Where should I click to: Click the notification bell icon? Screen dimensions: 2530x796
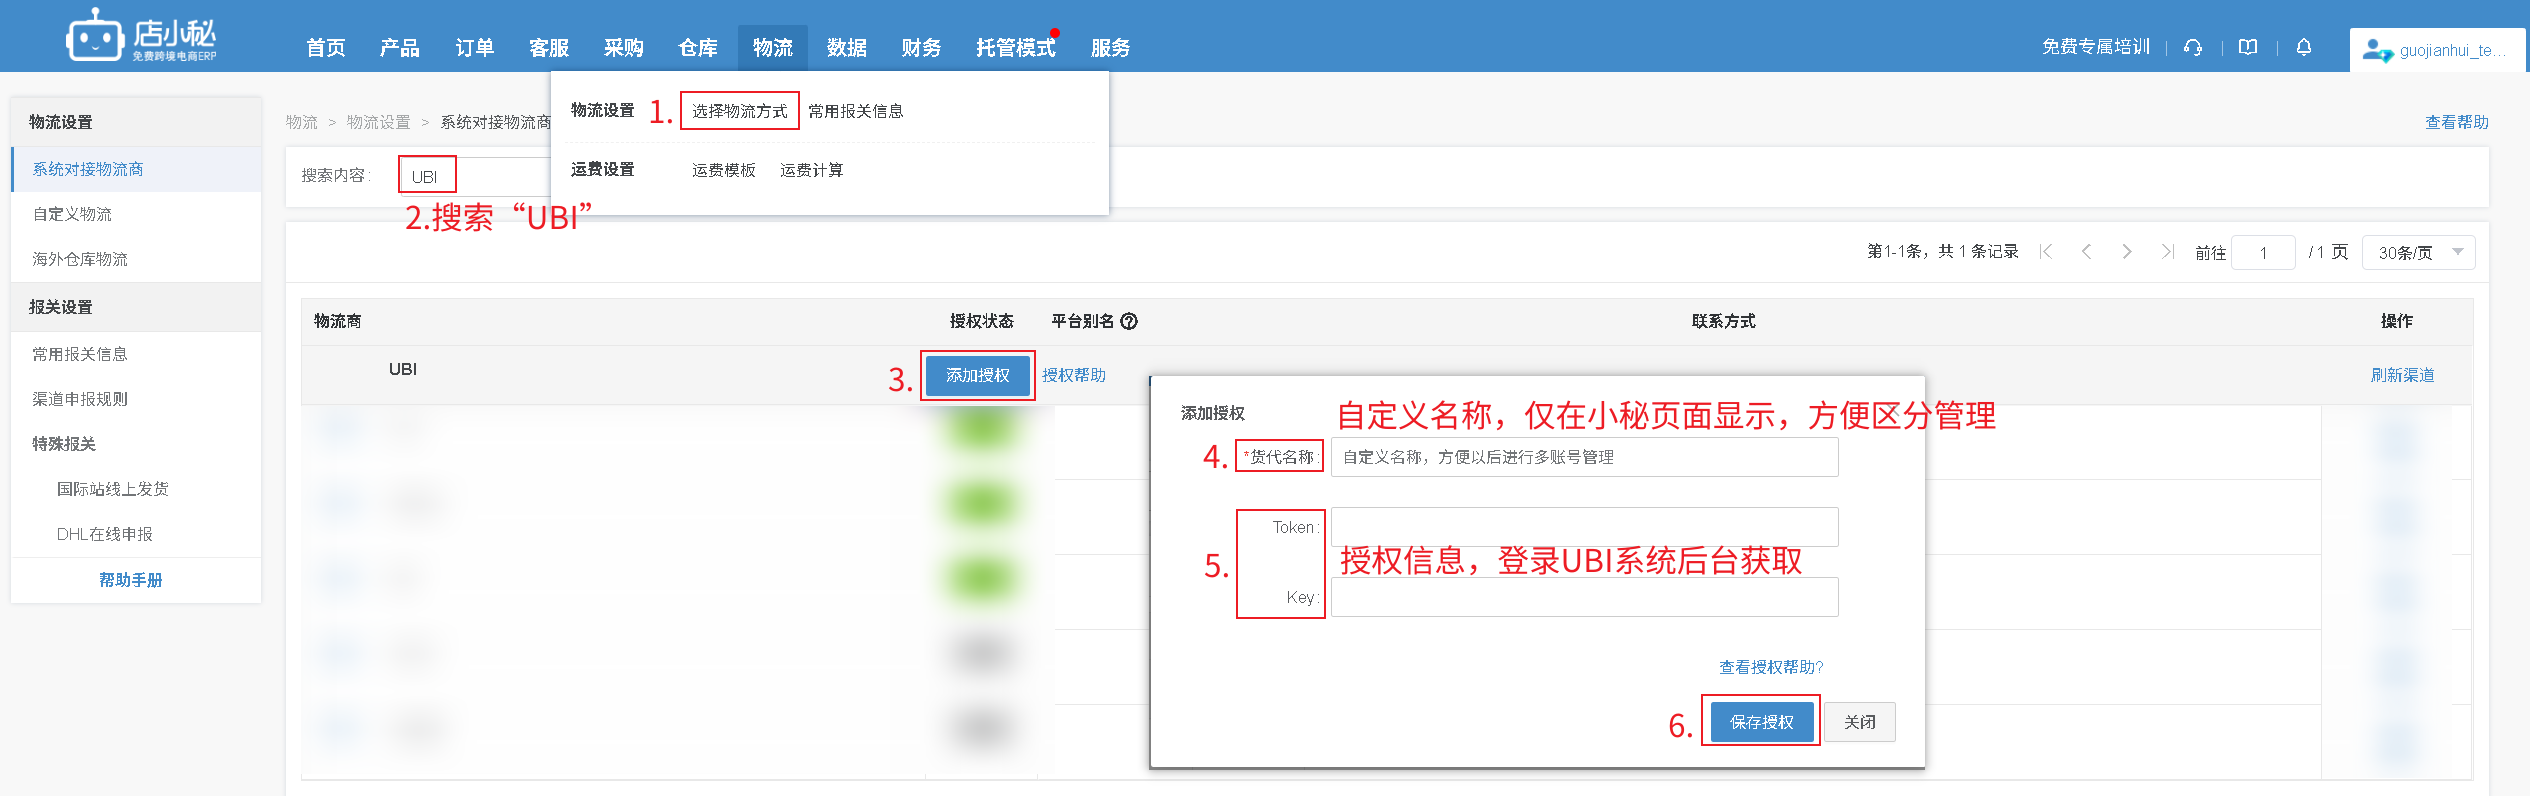click(2304, 48)
